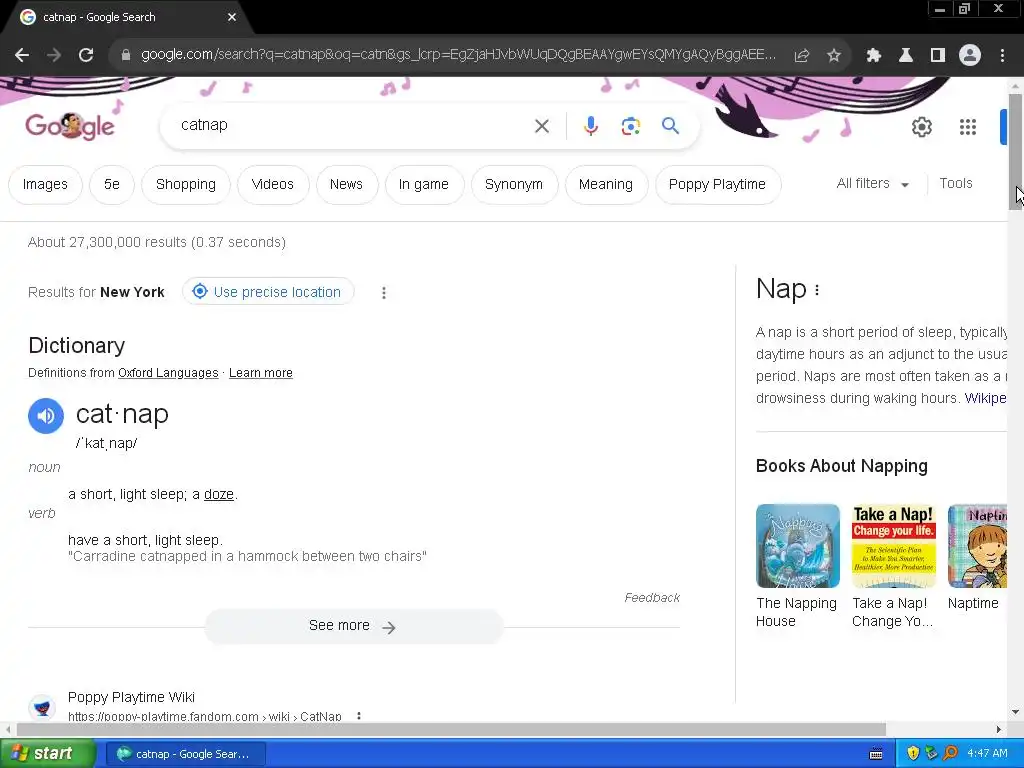The image size is (1024, 768).
Task: Toggle the browser side panel icon
Action: (938, 56)
